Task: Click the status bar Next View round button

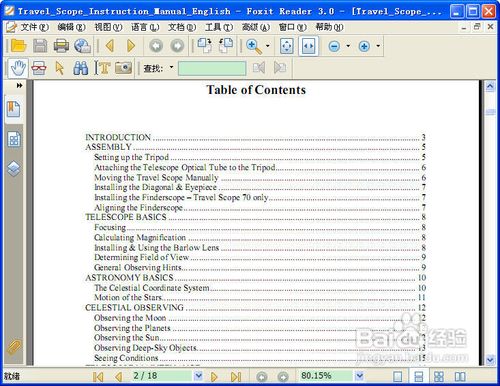Action: pos(283,377)
